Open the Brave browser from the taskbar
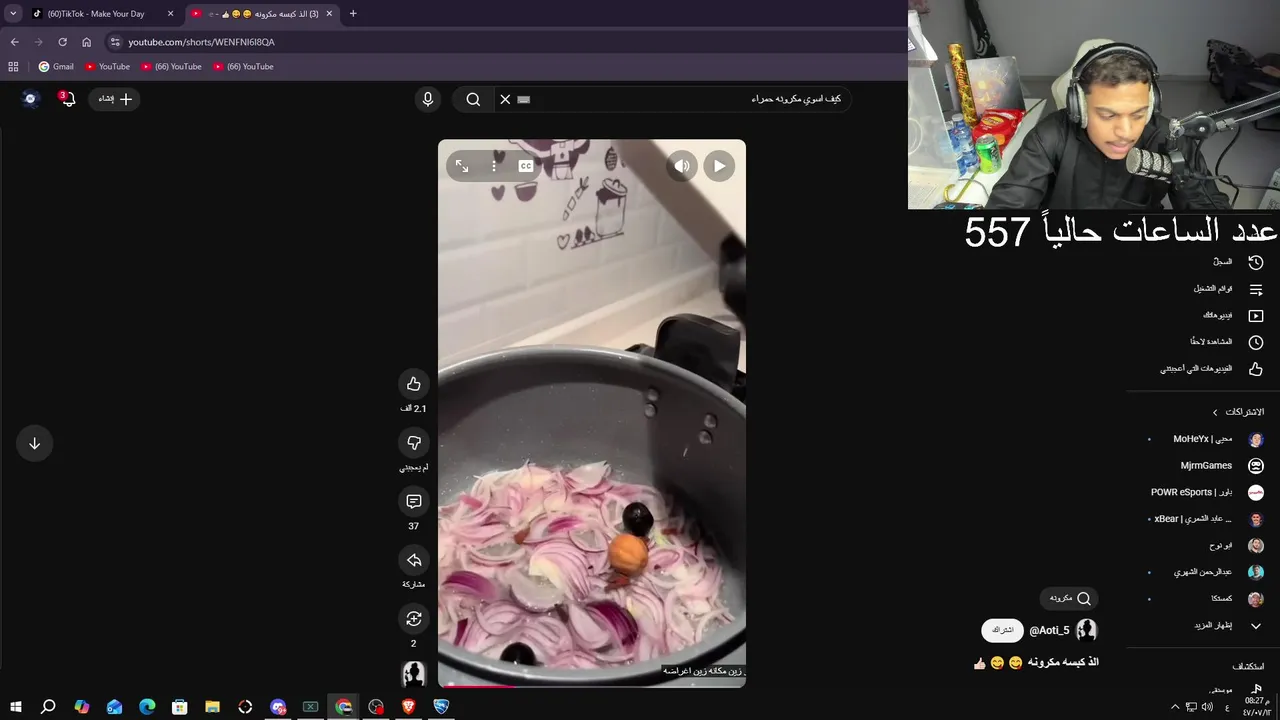Screen dimensions: 1280x720 [x=408, y=707]
